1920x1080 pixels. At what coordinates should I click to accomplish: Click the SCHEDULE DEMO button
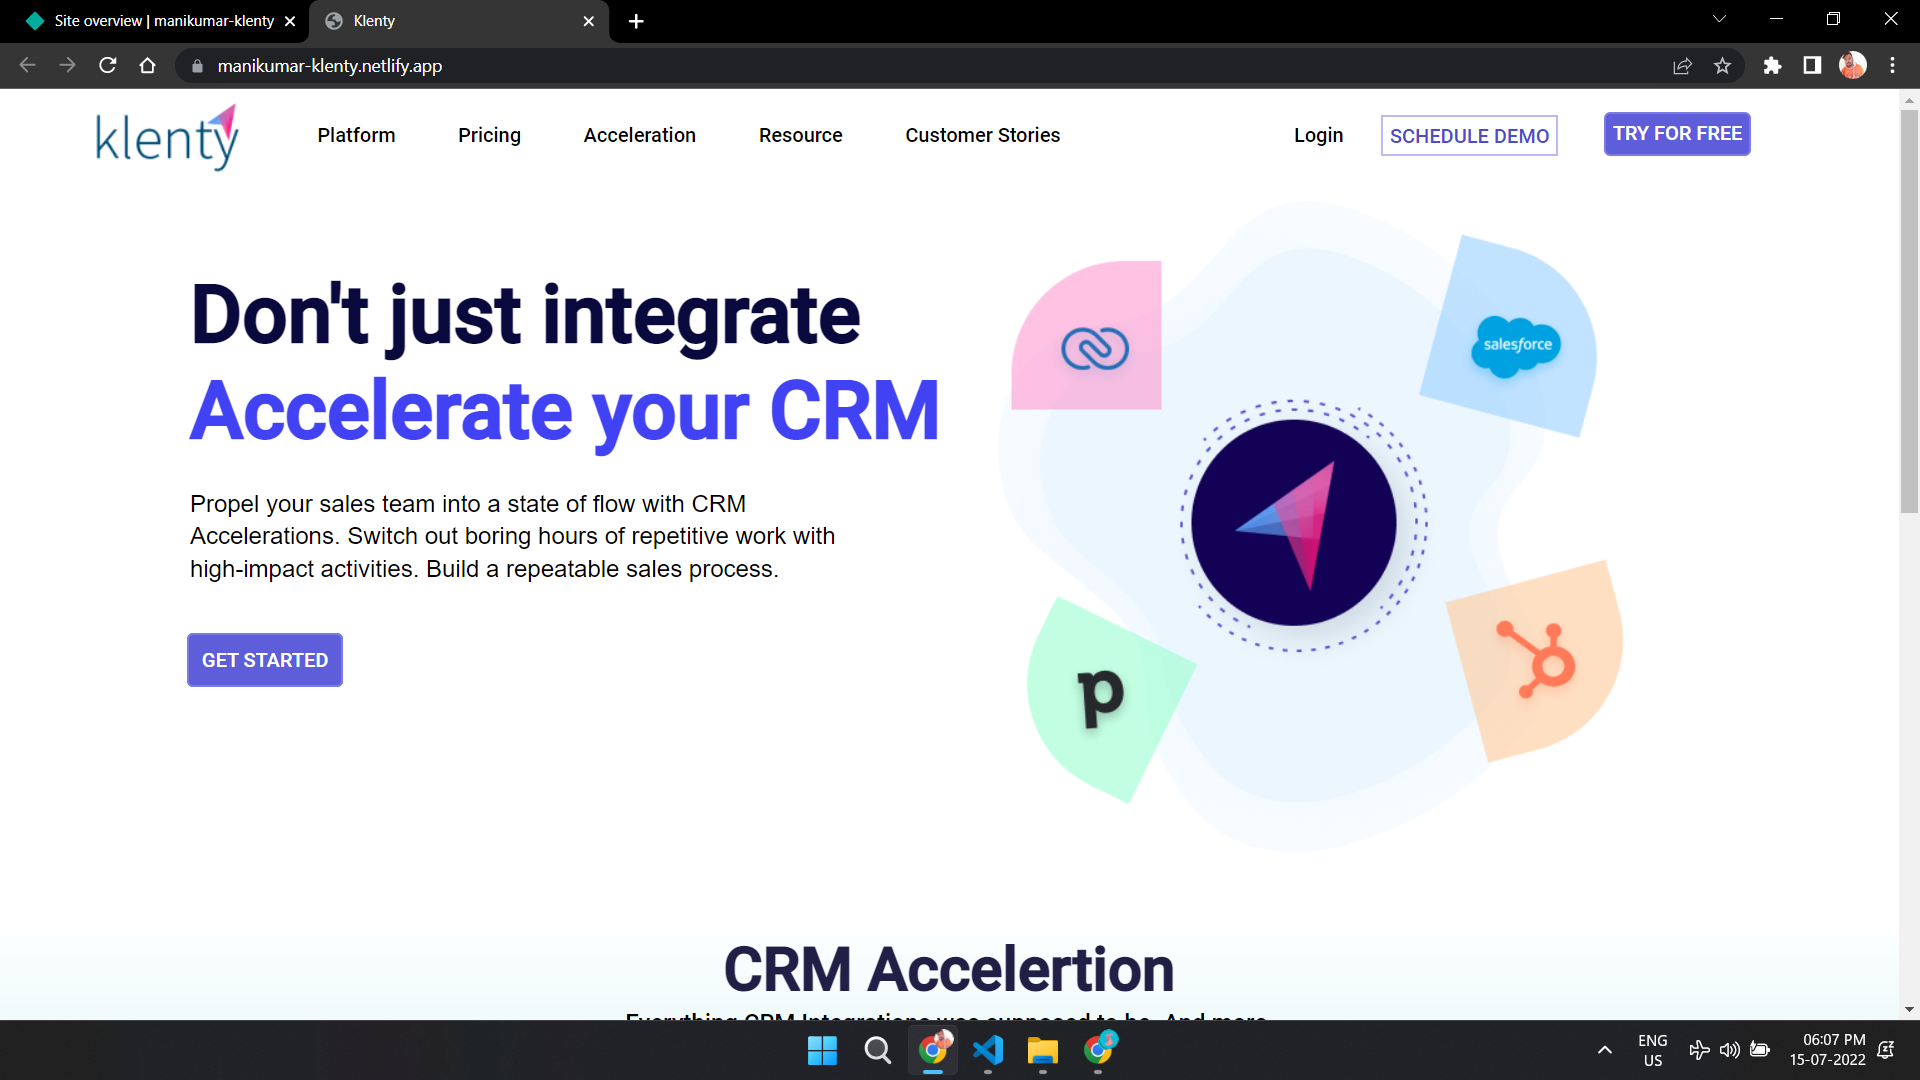pos(1469,136)
